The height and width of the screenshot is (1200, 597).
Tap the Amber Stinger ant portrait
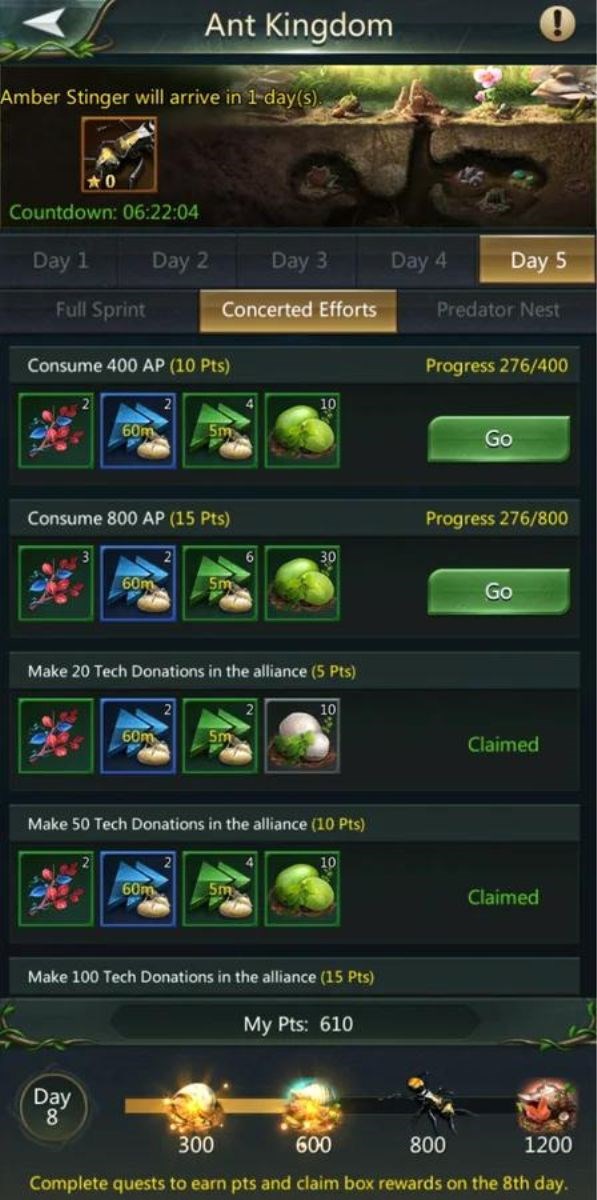(x=118, y=155)
